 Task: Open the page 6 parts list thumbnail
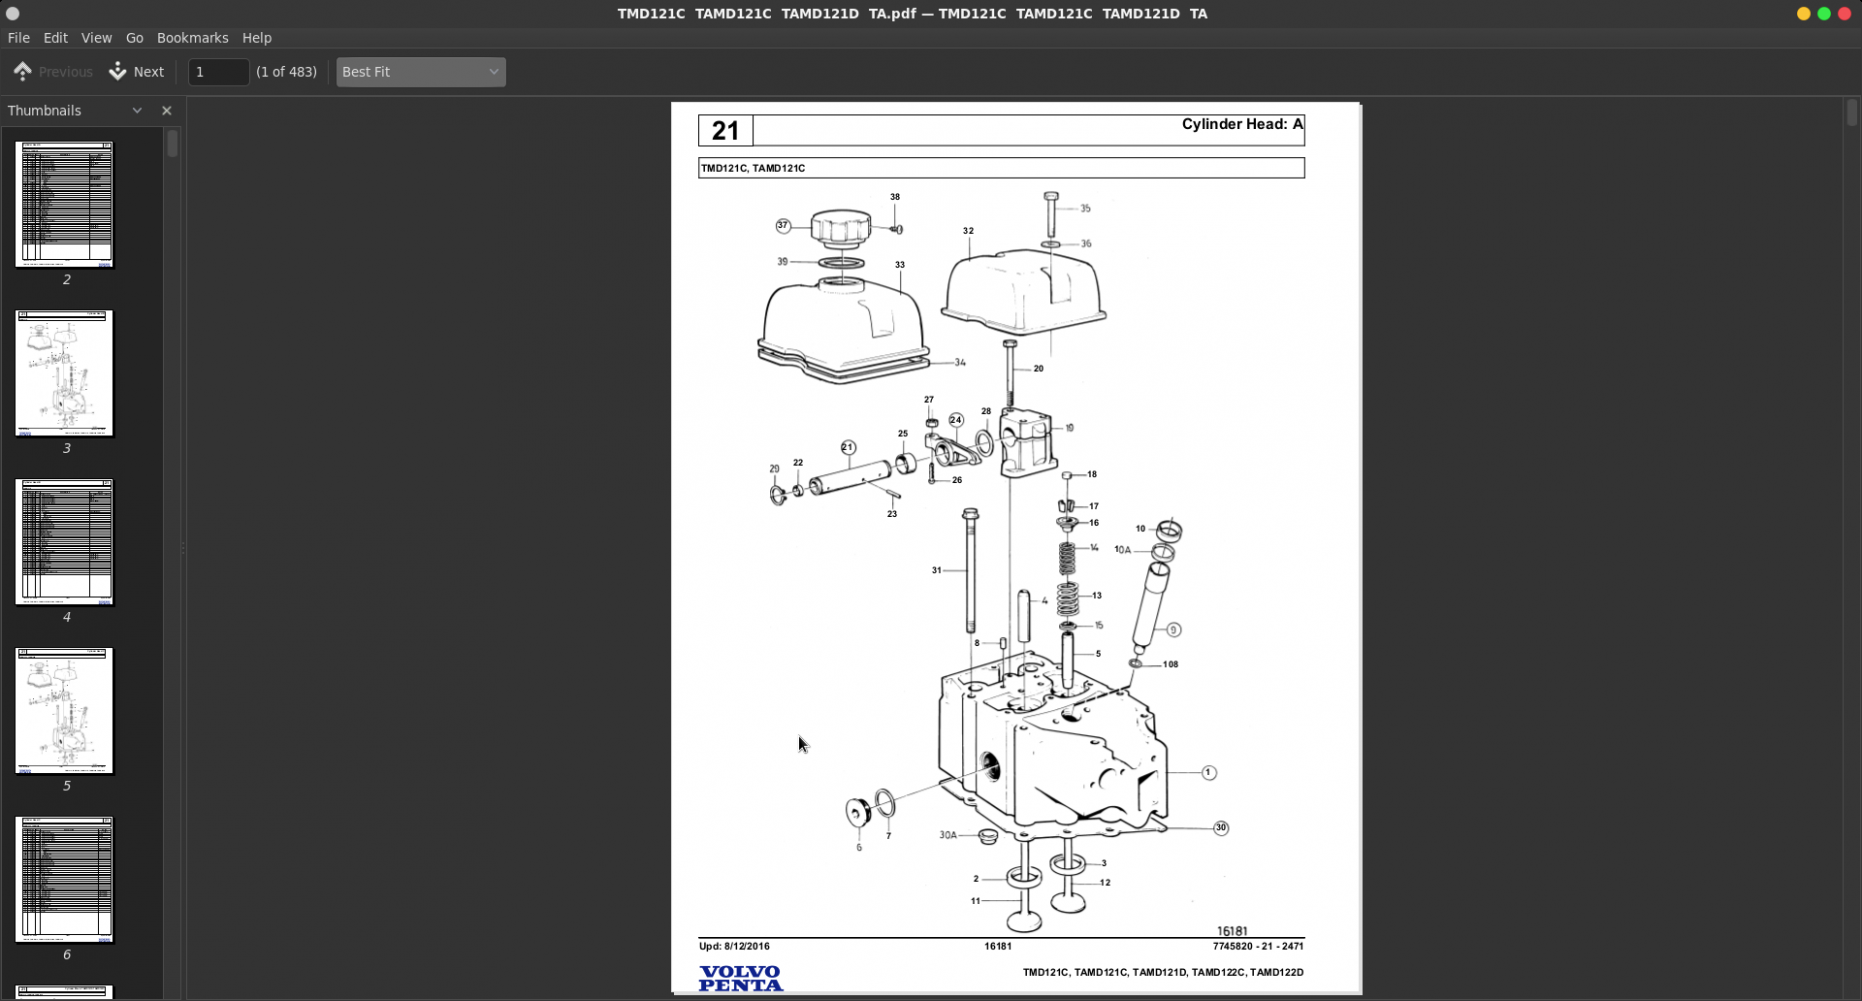64,879
